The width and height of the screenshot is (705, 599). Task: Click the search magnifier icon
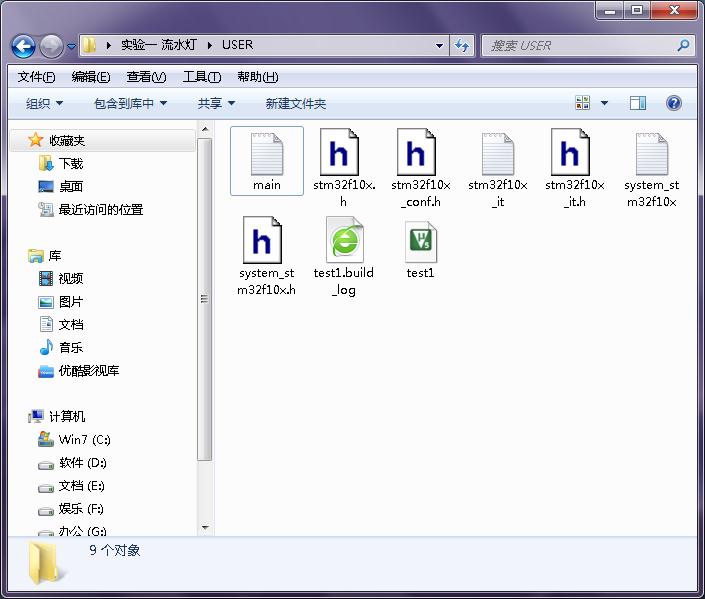click(x=683, y=45)
